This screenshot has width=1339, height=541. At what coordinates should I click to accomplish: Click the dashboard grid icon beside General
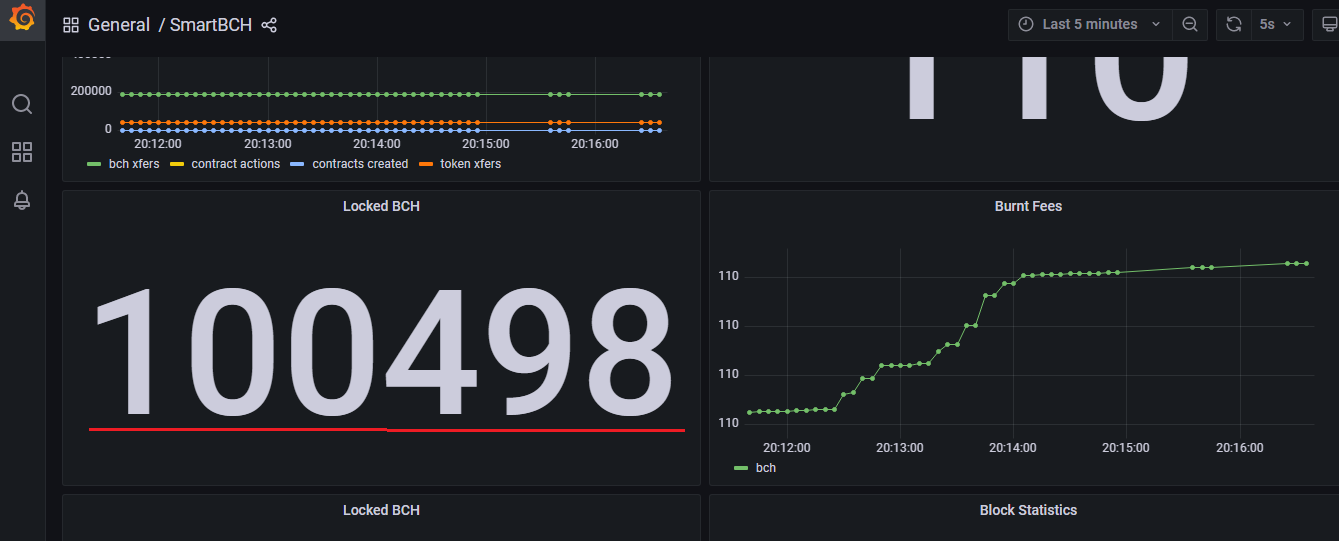[x=71, y=25]
